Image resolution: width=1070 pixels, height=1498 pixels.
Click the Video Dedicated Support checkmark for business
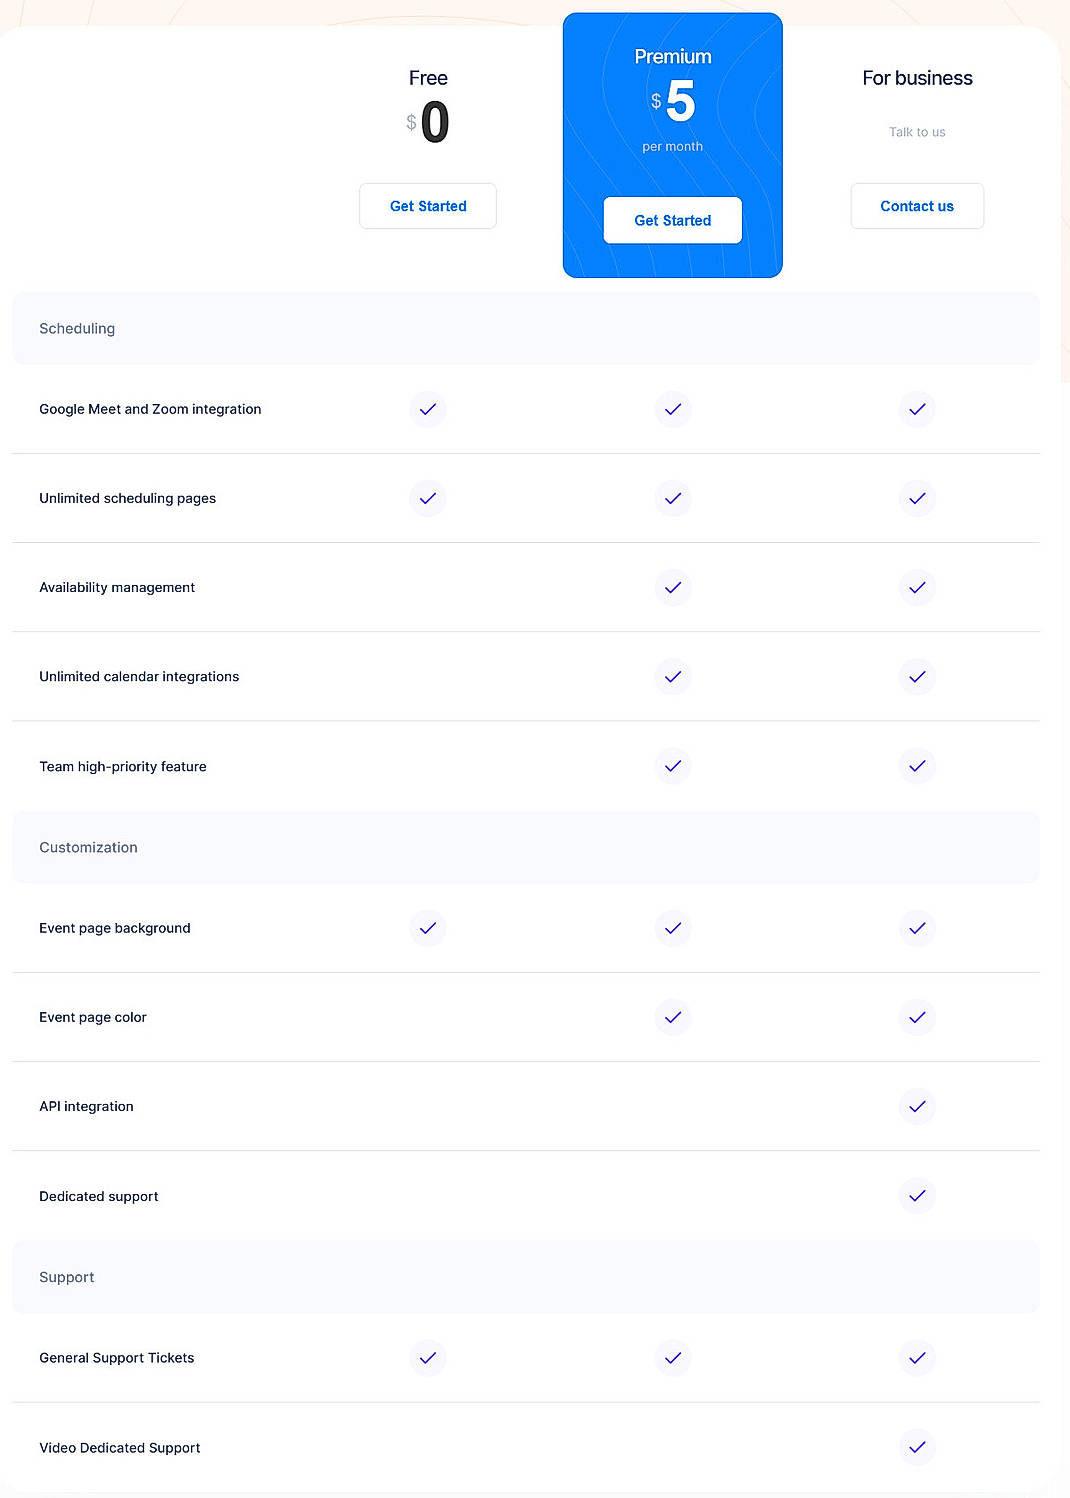pos(916,1447)
